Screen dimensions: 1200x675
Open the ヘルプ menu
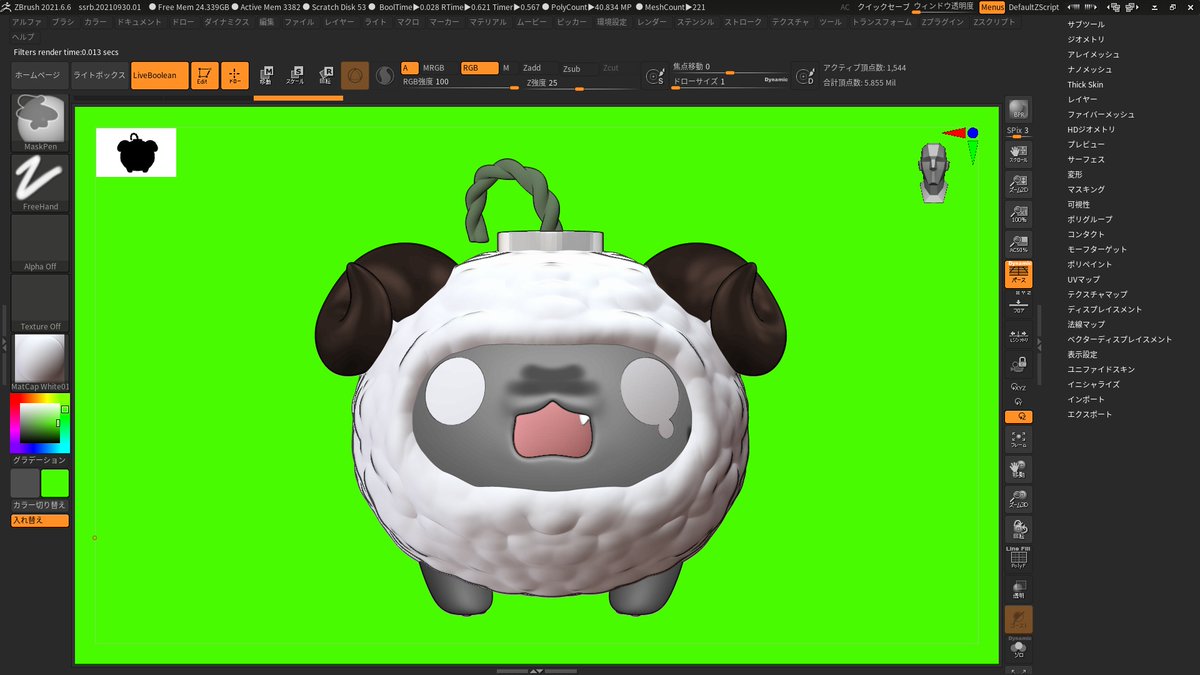coord(22,36)
